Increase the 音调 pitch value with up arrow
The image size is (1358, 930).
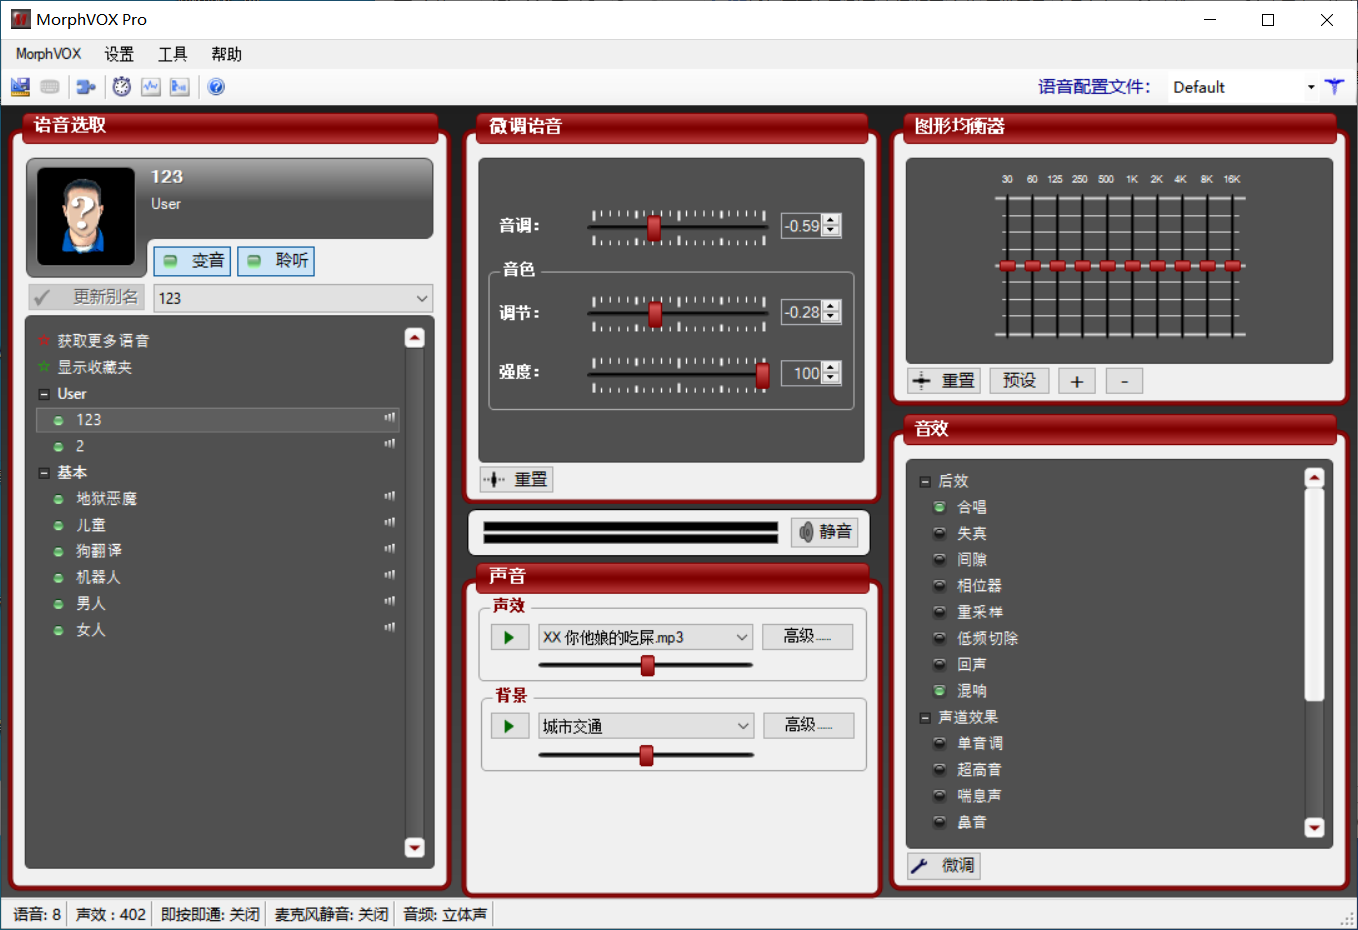tap(831, 220)
